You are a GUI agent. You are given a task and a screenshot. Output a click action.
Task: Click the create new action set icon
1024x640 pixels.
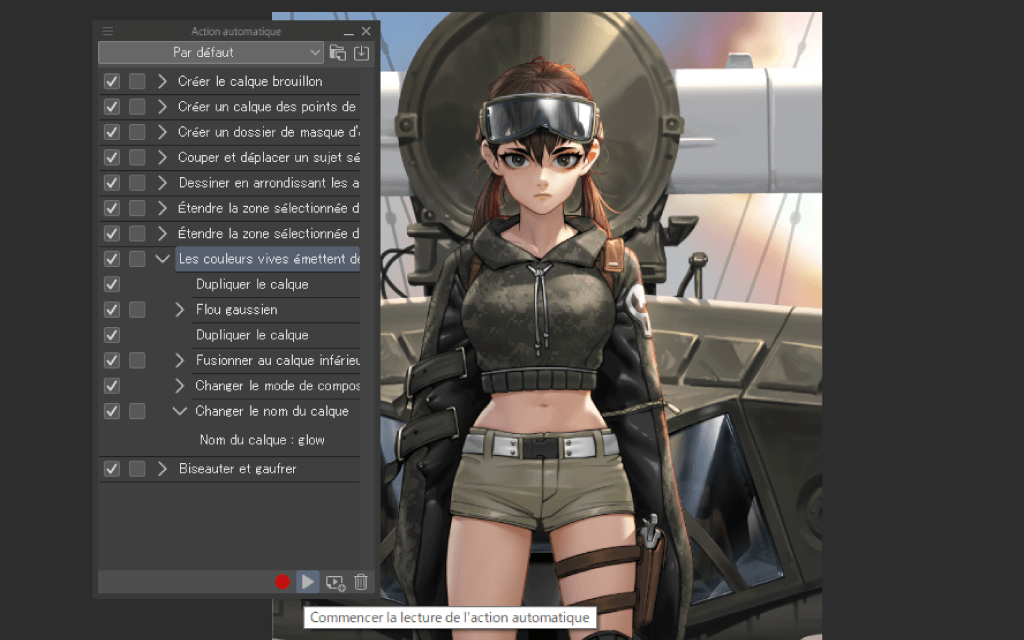338,53
